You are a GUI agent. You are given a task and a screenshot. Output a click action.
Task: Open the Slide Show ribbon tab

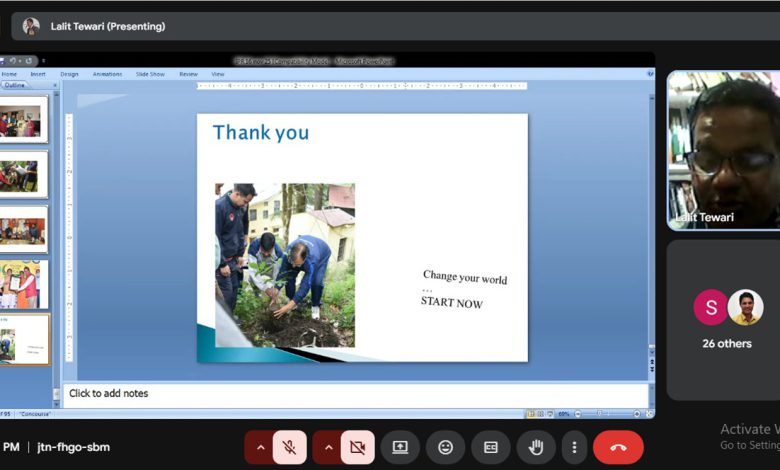(x=150, y=74)
